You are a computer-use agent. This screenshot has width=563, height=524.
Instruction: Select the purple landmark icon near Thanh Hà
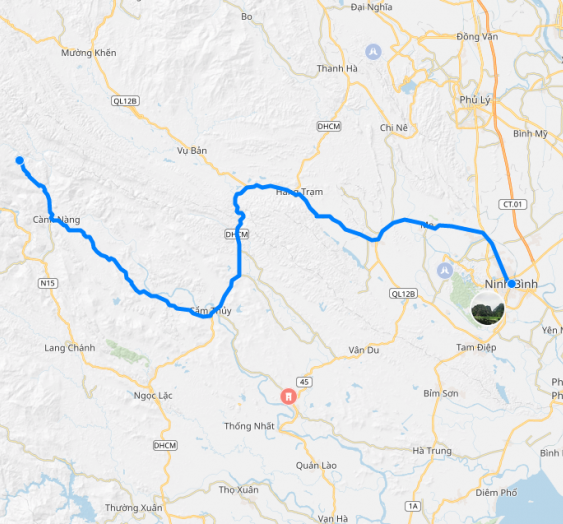[x=373, y=52]
